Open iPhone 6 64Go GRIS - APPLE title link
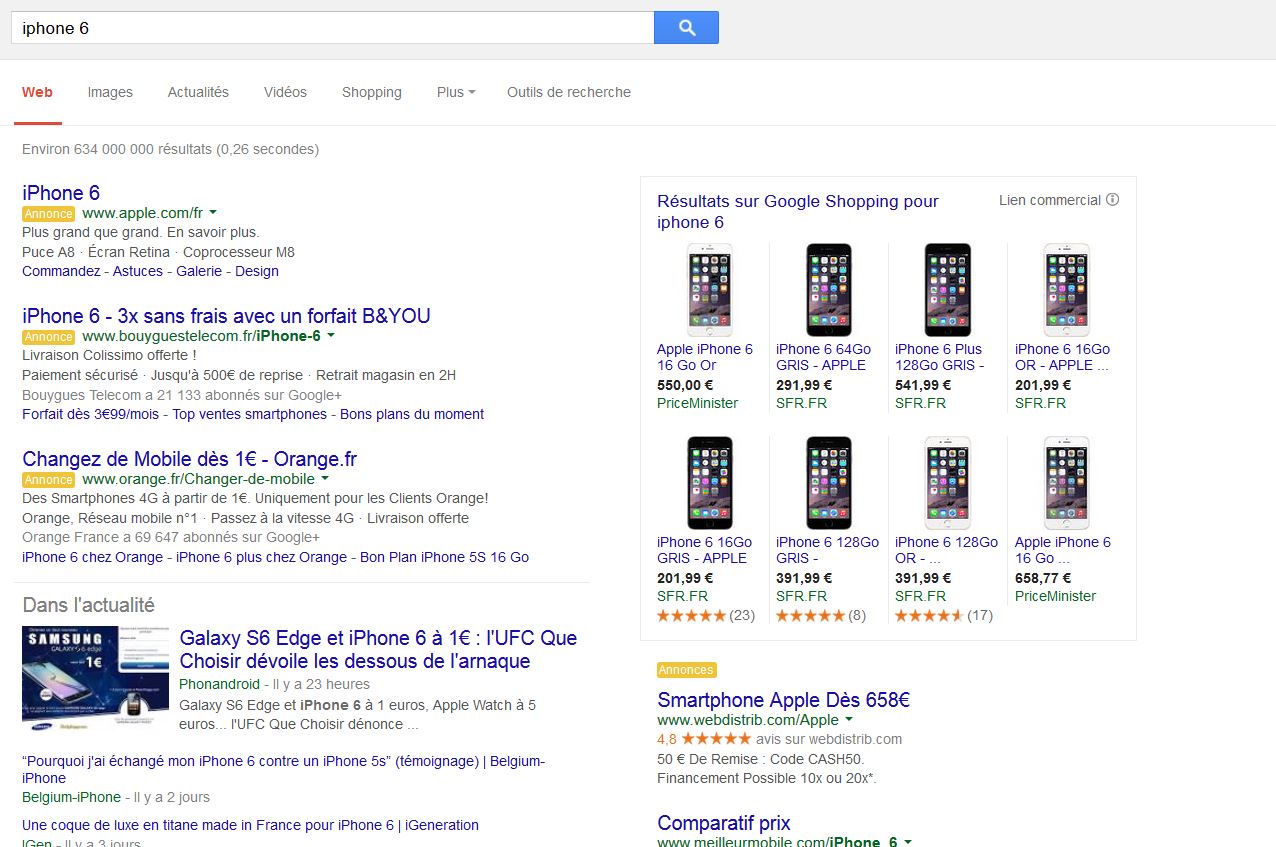Viewport: 1276px width, 847px height. 823,357
